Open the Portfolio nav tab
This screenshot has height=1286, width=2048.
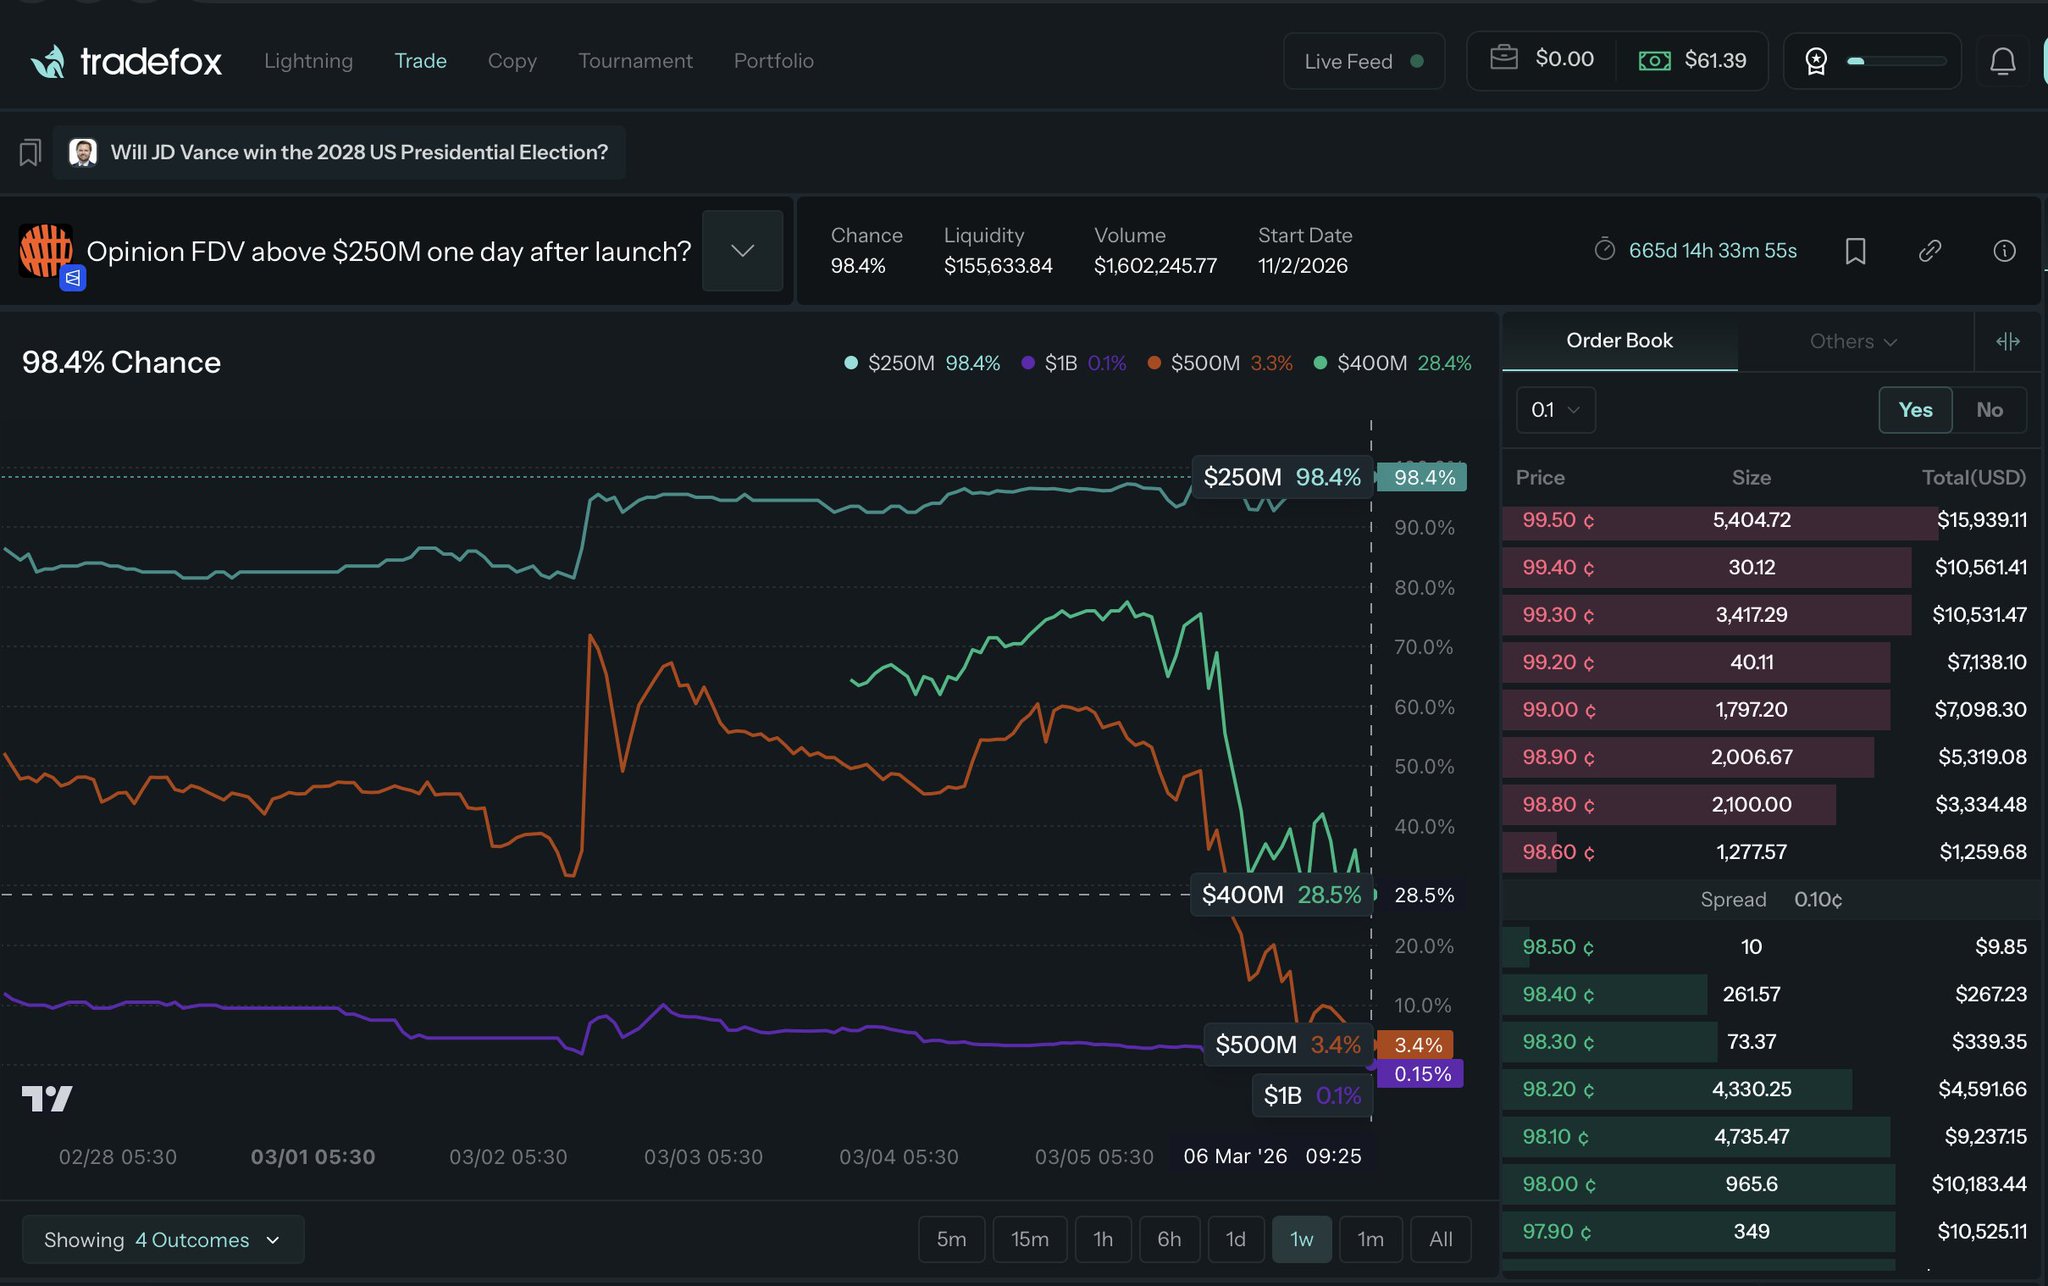tap(773, 61)
